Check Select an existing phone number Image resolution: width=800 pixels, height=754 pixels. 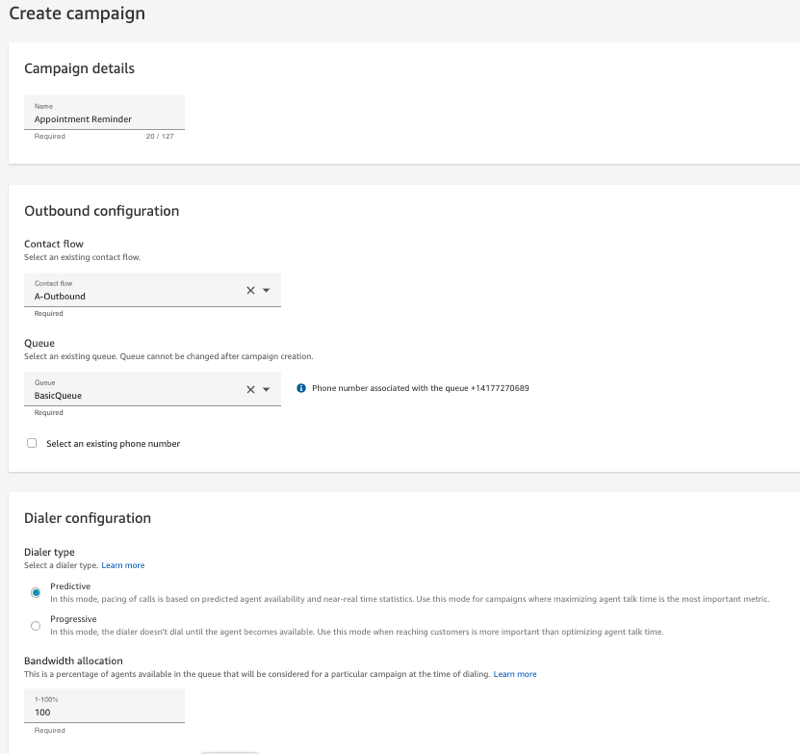pos(32,443)
